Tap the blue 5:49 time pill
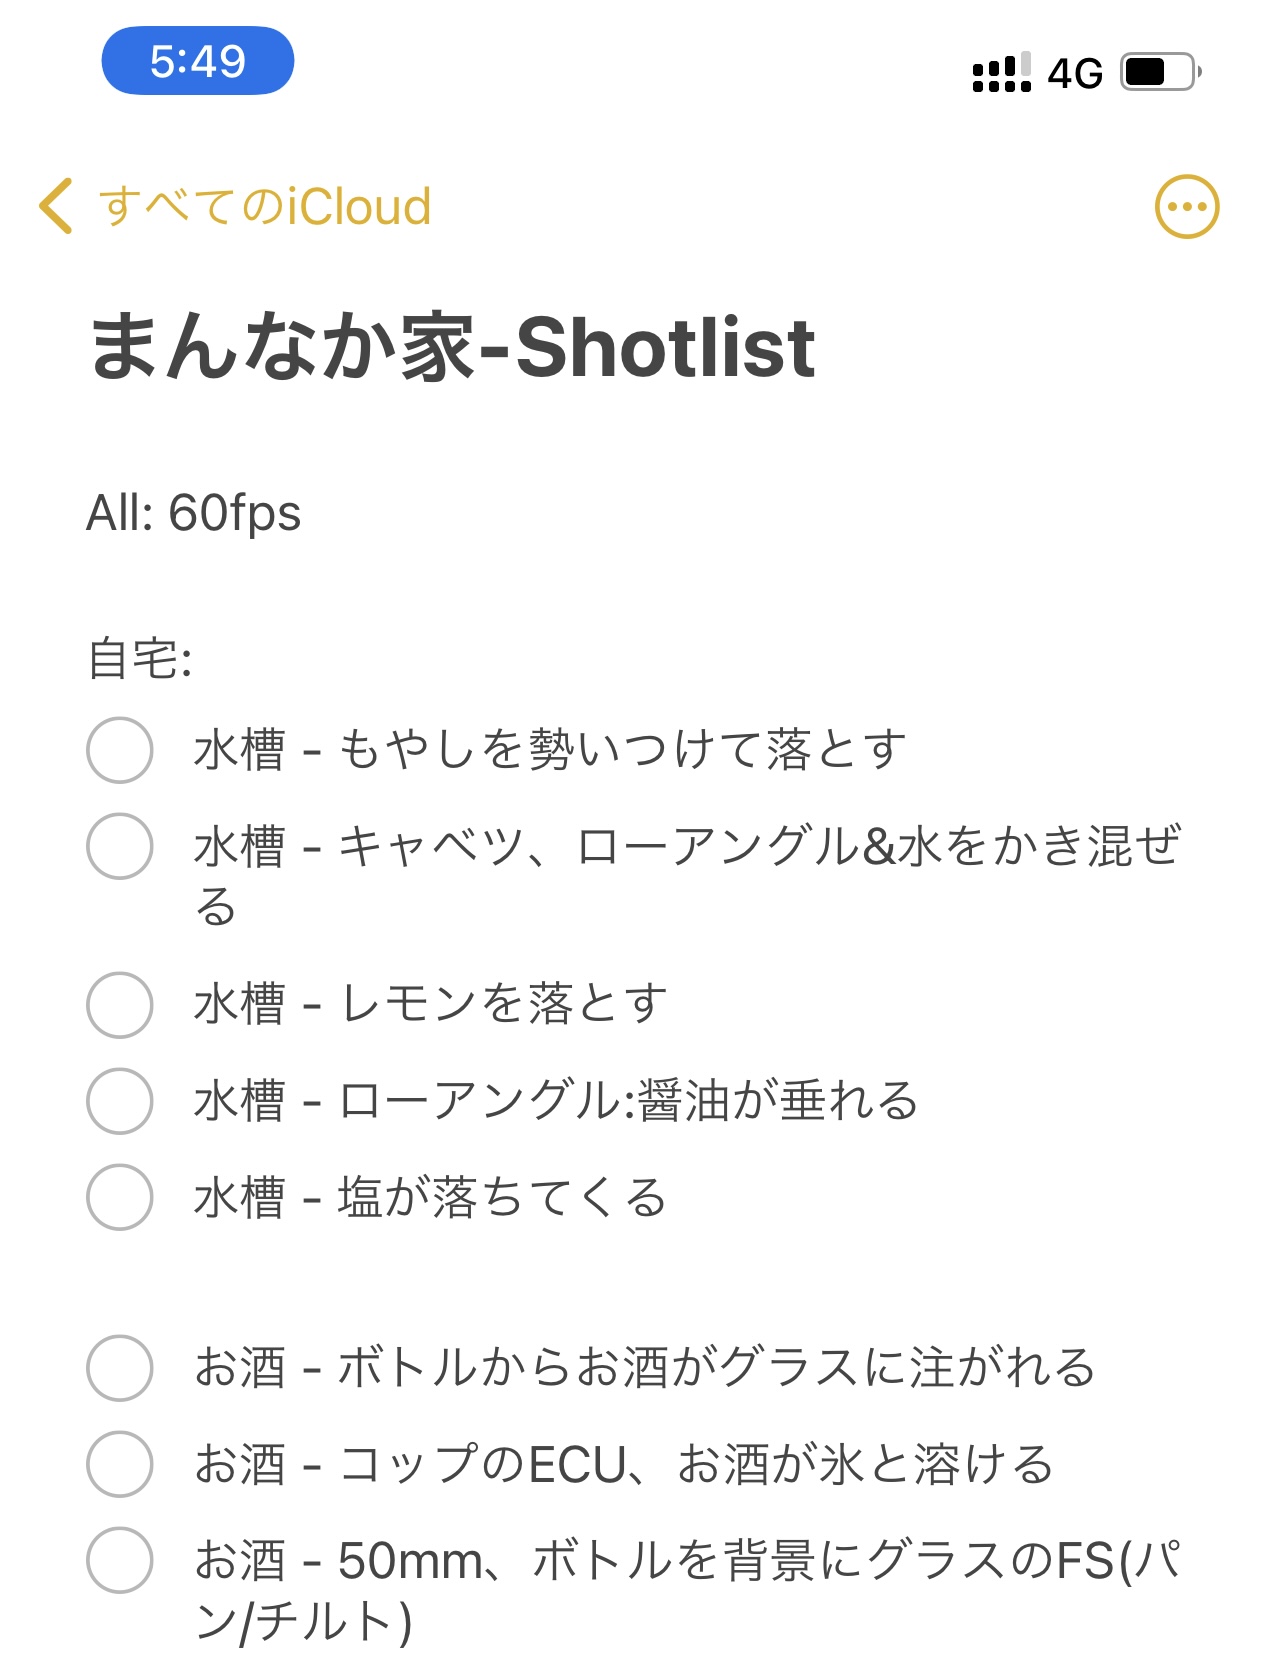1284x1678 pixels. (x=197, y=61)
